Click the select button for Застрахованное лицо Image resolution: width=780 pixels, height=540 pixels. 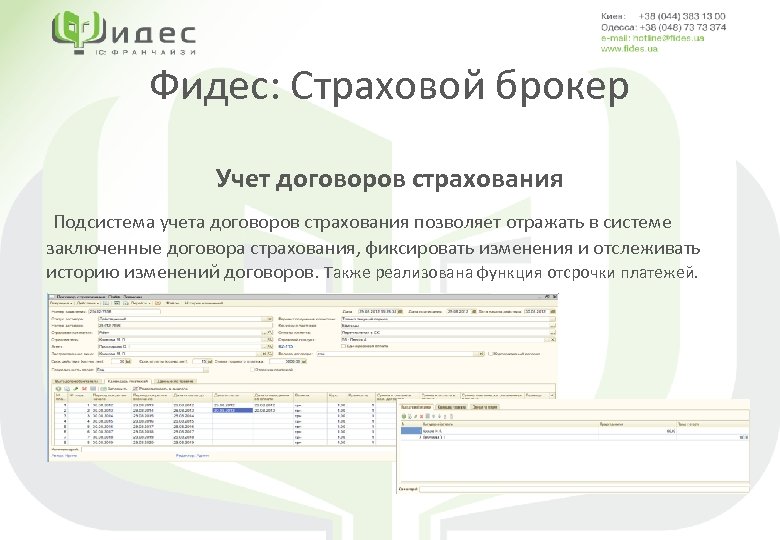258,354
